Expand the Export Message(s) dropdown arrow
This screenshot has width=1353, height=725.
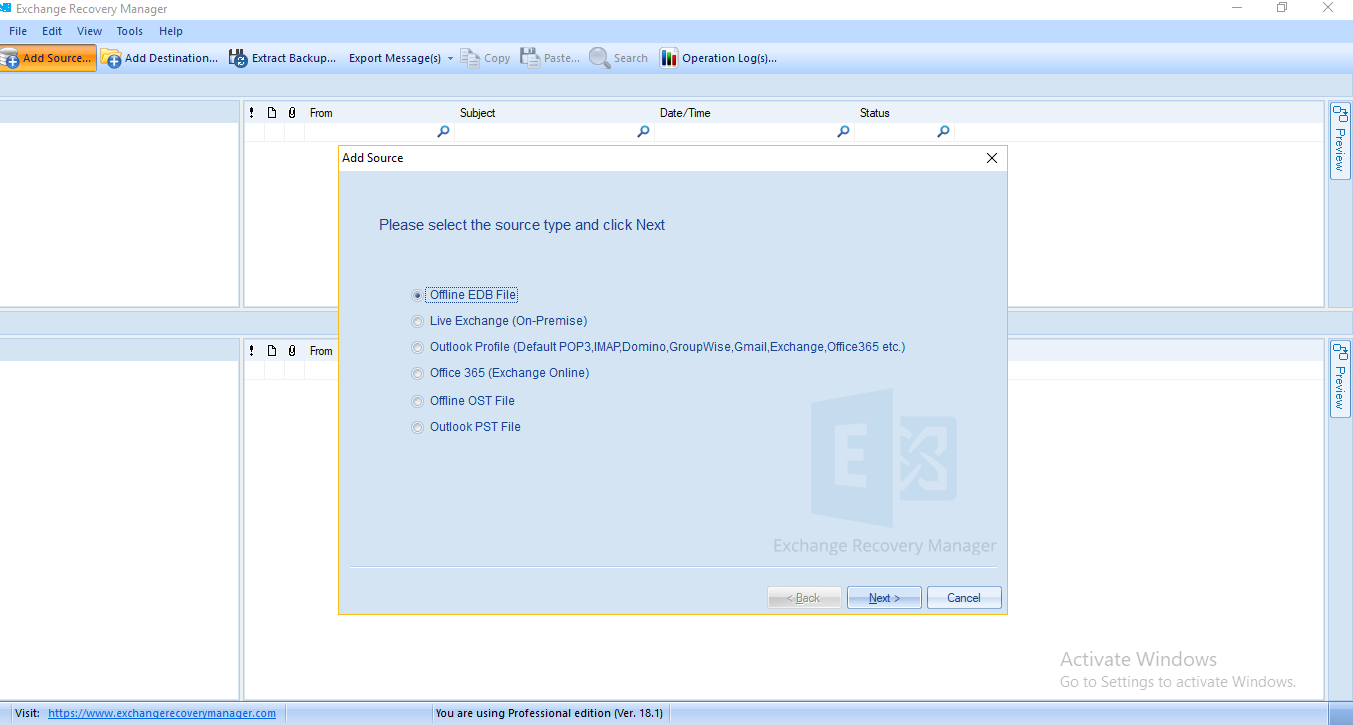click(450, 58)
